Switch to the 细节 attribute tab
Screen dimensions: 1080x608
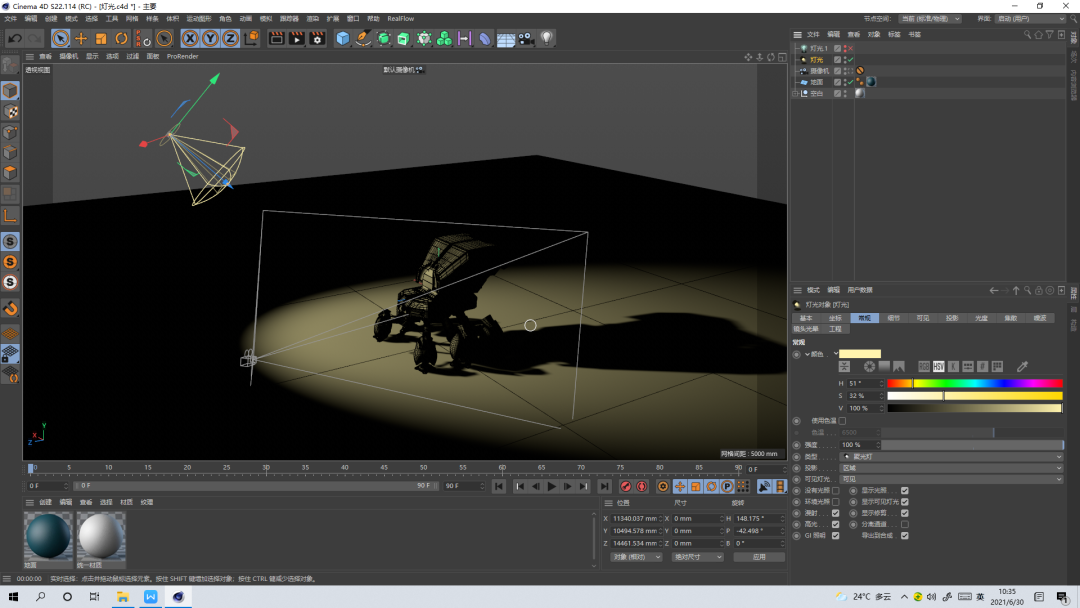[893, 318]
